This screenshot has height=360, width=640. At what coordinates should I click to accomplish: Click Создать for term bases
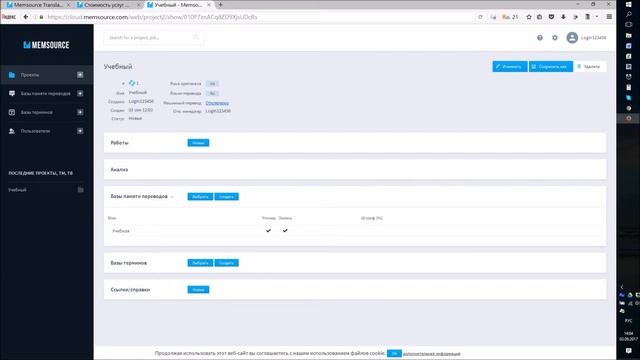coord(227,263)
